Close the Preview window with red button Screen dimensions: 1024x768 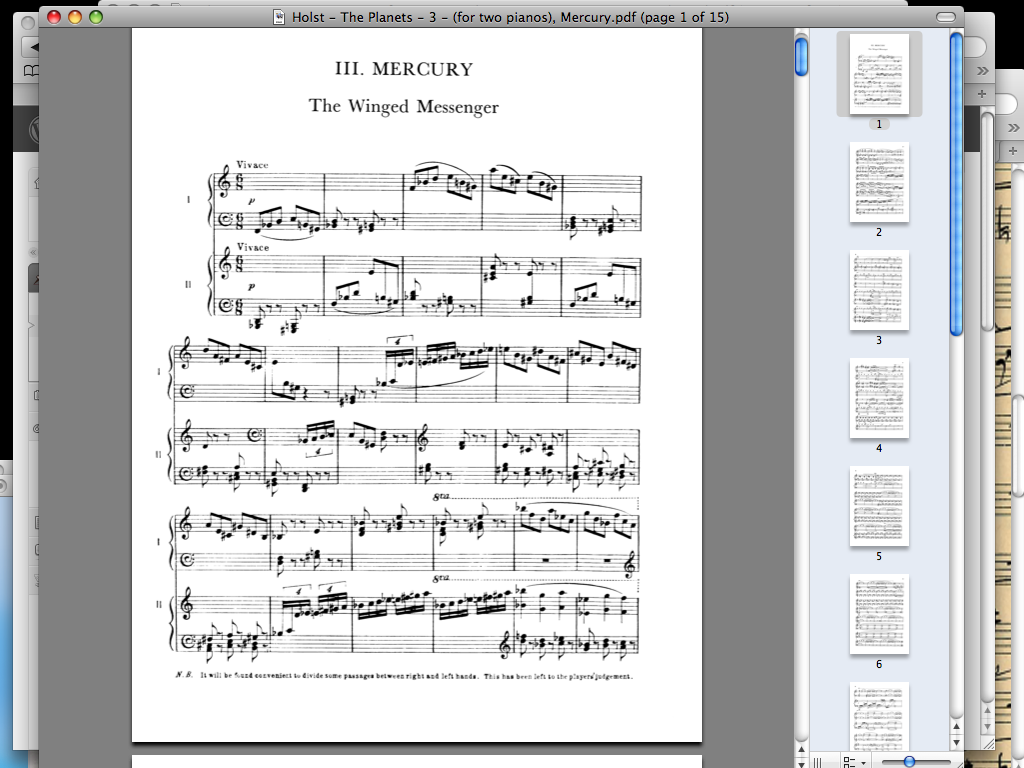coord(54,17)
